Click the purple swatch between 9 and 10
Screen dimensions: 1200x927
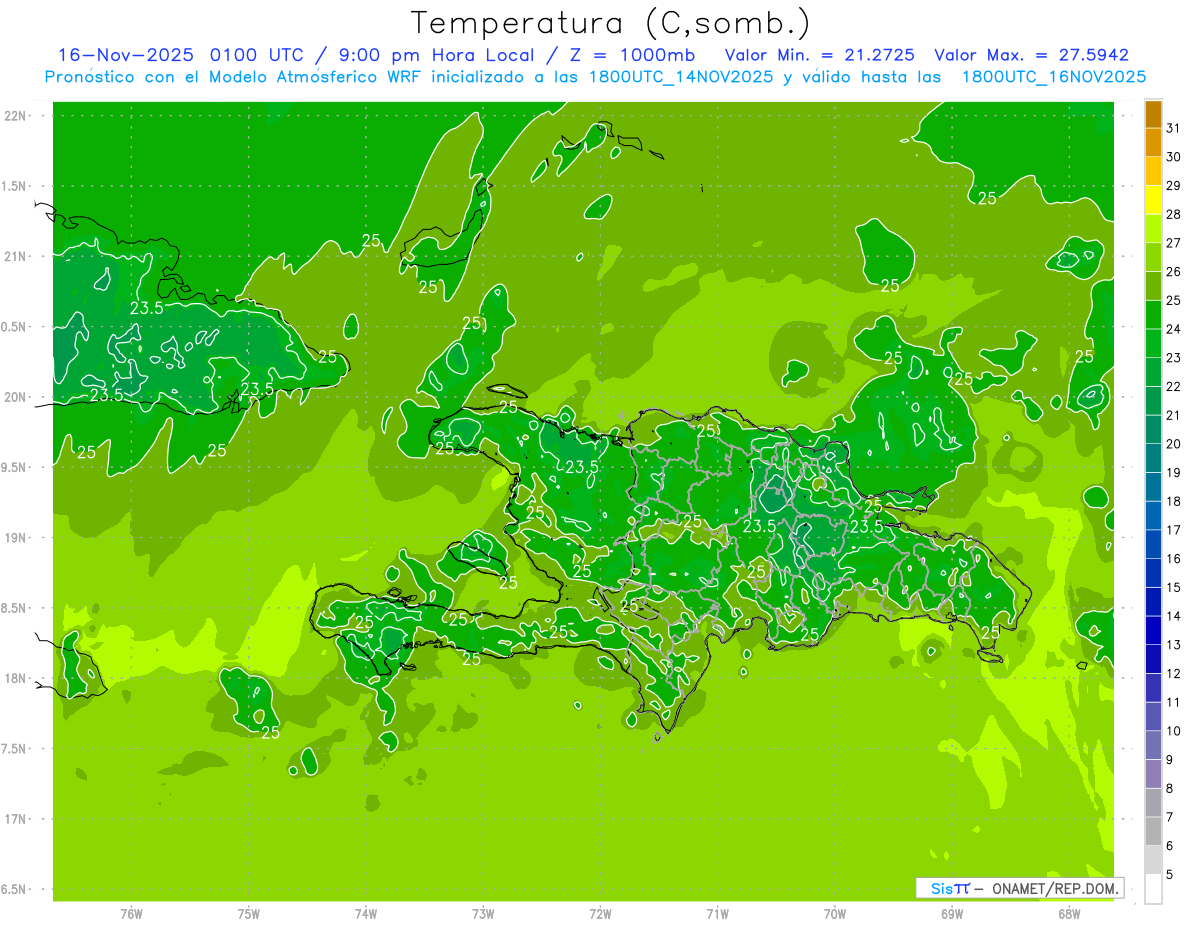tap(1153, 745)
